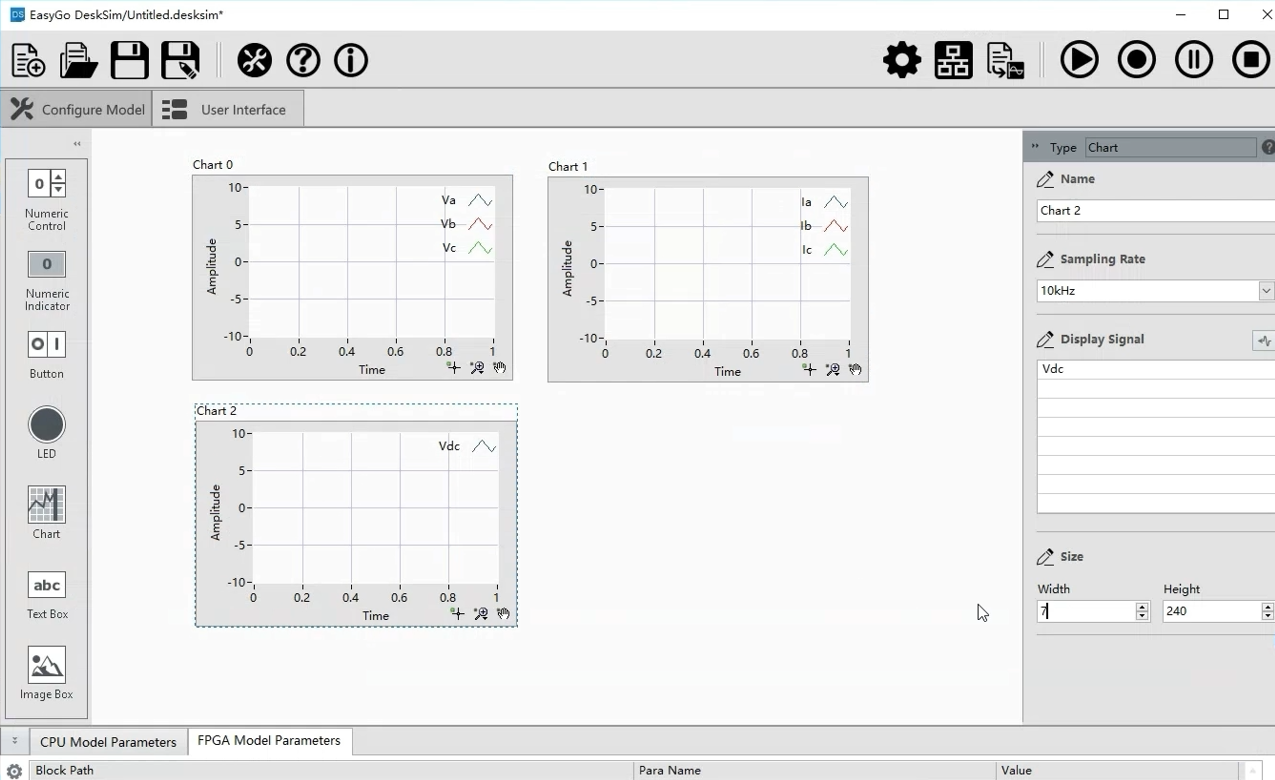Click the network topology icon in the toolbar

pyautogui.click(x=953, y=60)
